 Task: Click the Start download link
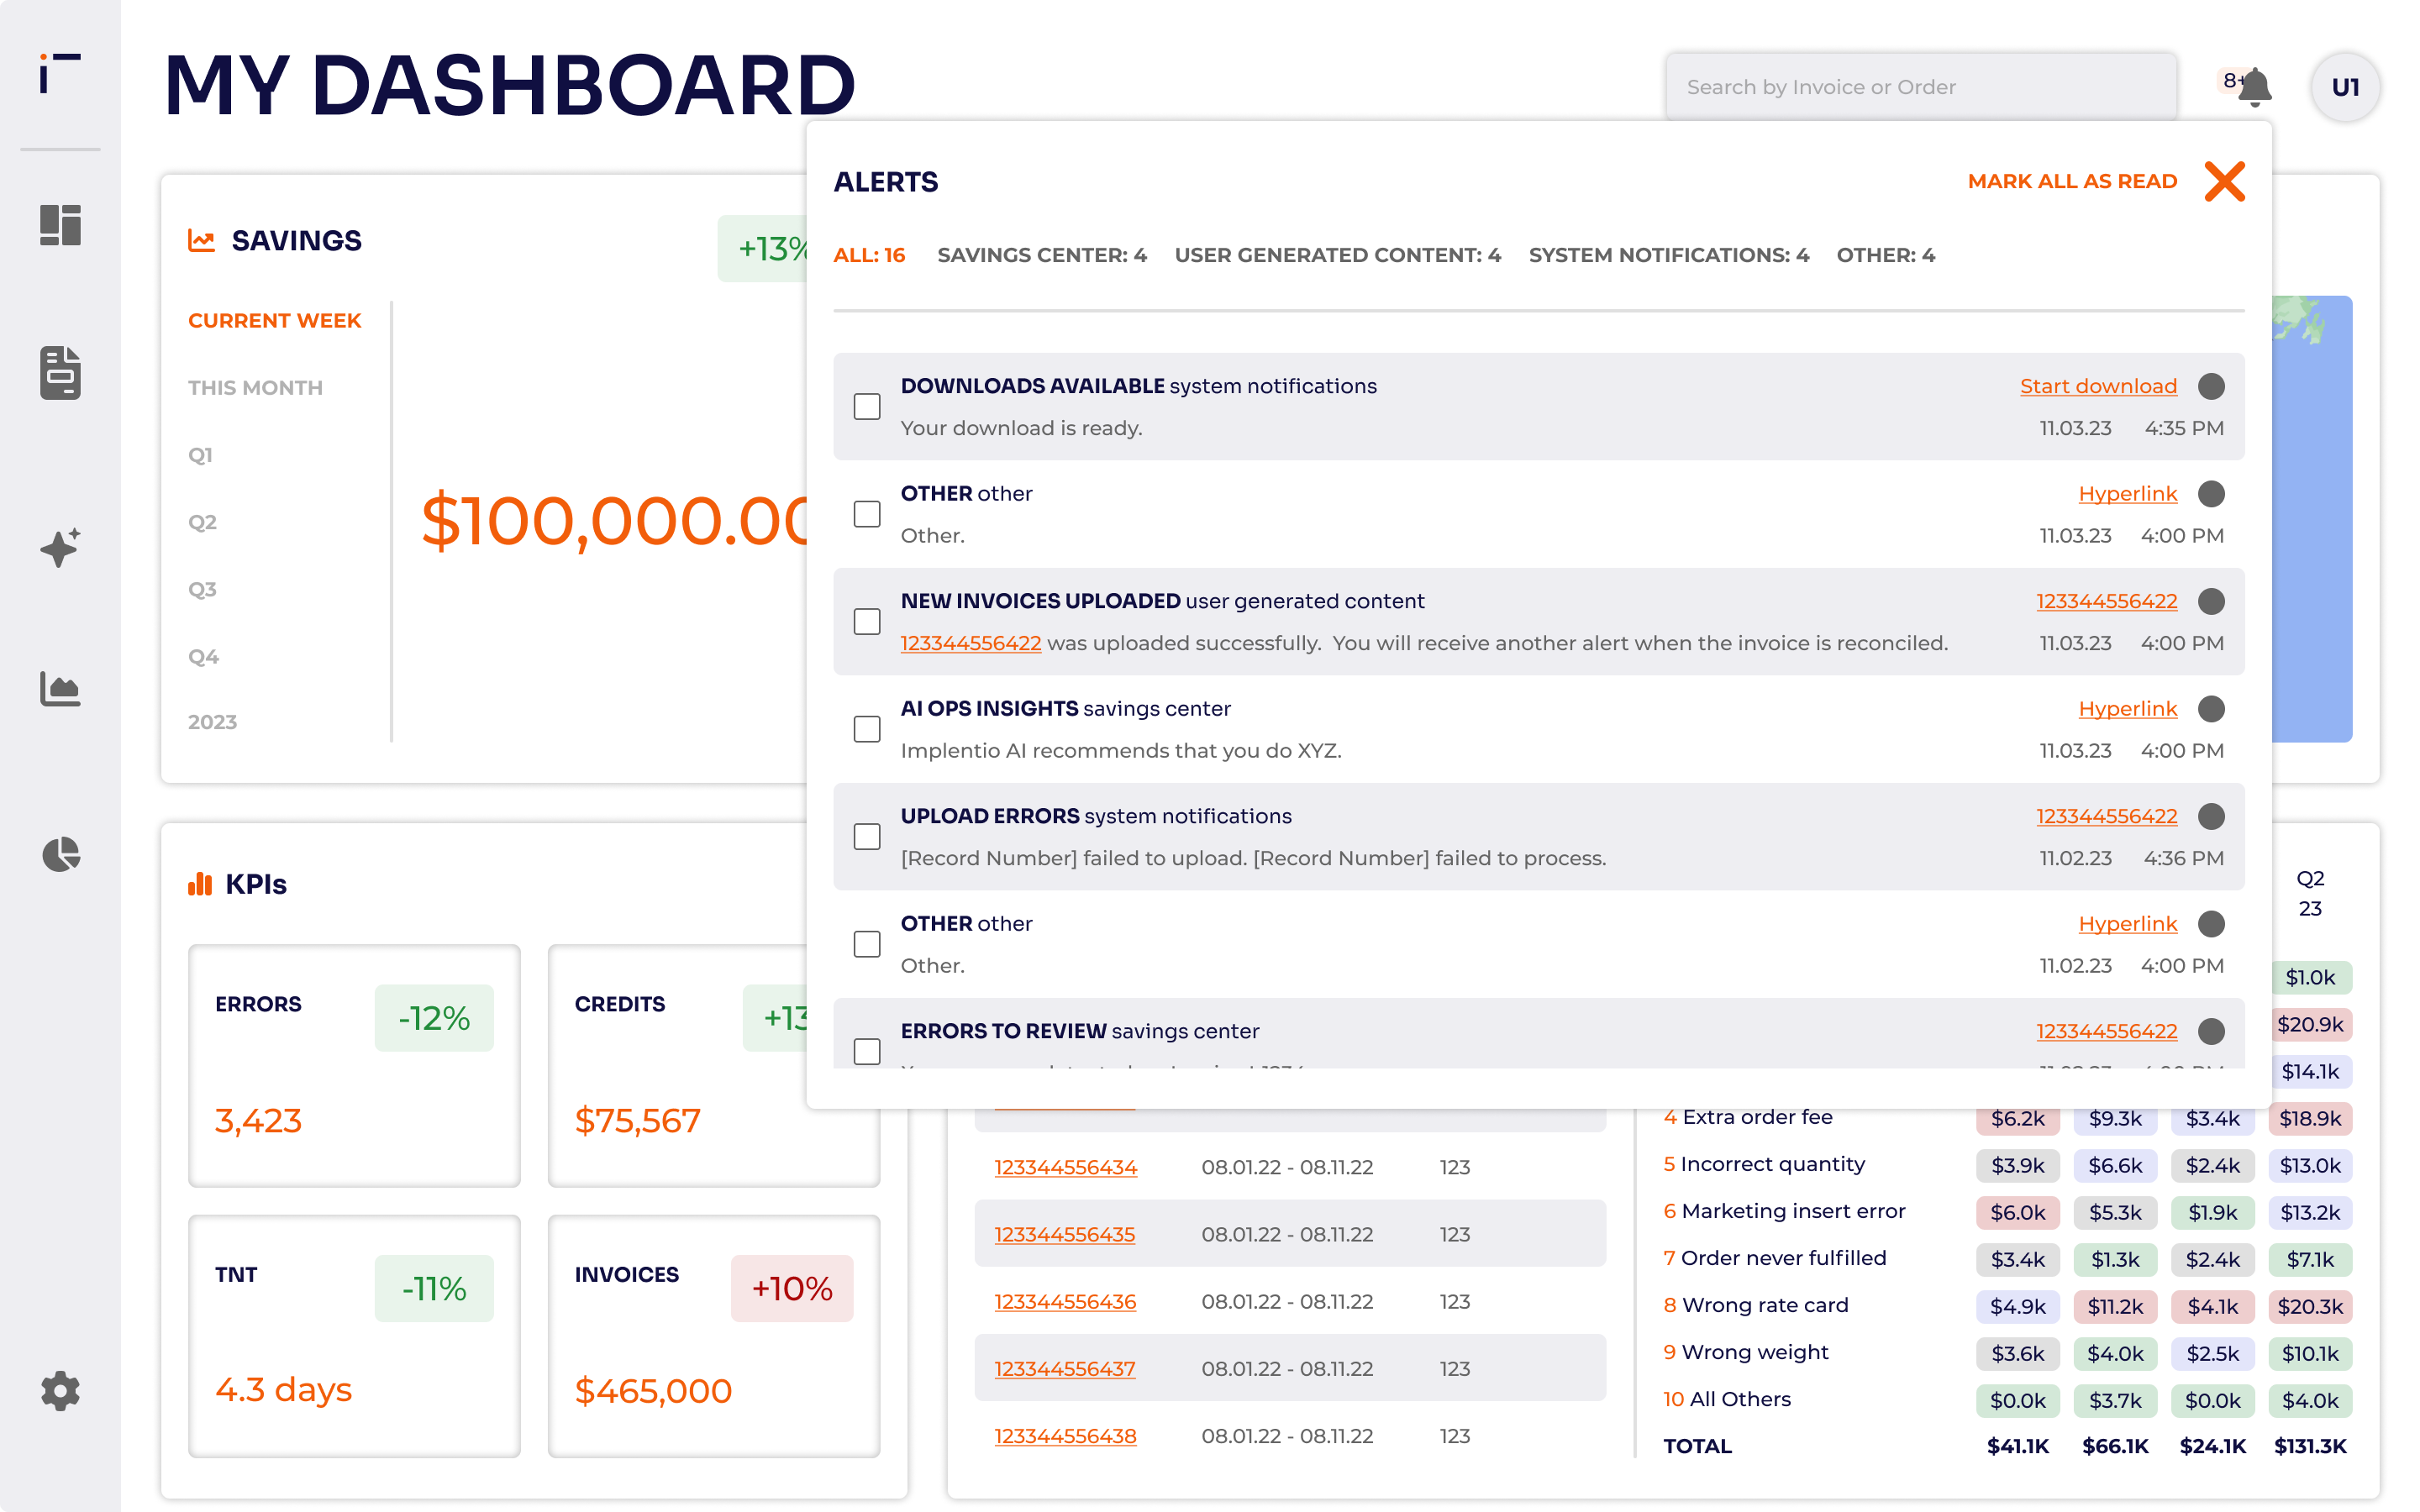click(2097, 386)
